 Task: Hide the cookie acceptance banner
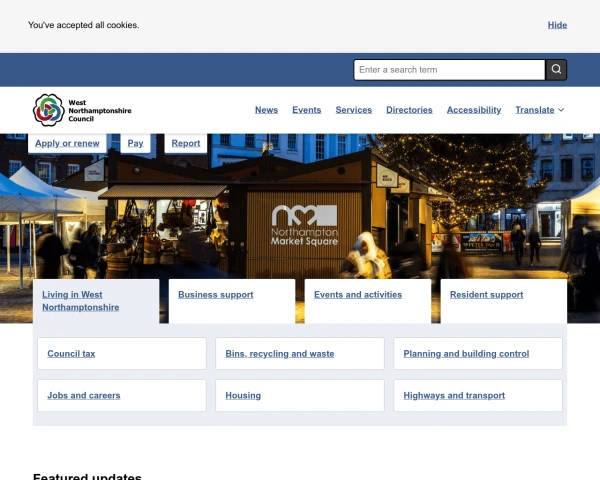coord(557,25)
